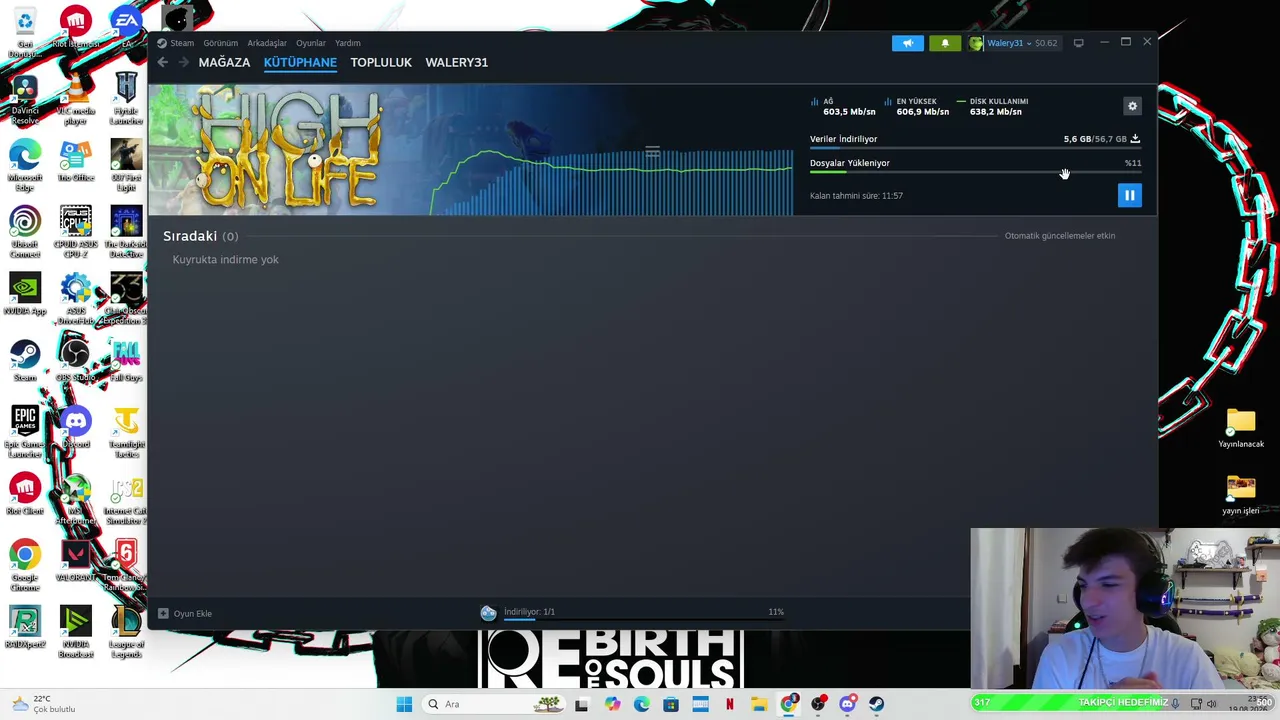Click the Veriler İndiriliyor progress bar
1280x720 pixels.
tap(975, 149)
